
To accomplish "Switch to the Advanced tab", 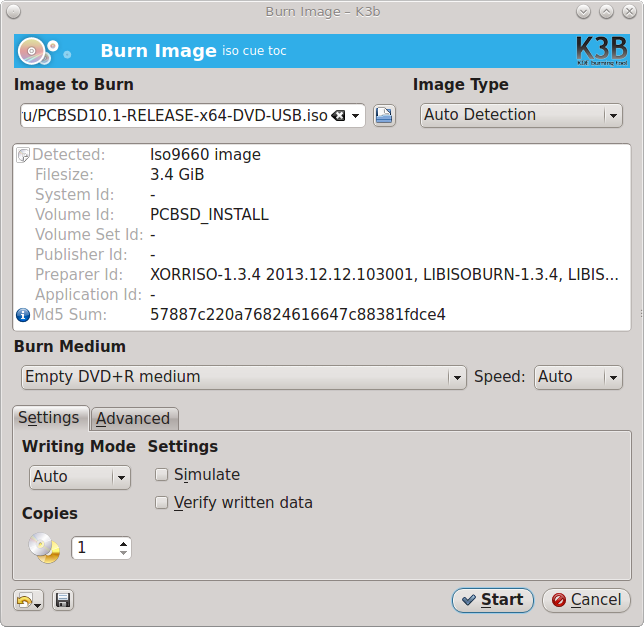I will click(133, 418).
